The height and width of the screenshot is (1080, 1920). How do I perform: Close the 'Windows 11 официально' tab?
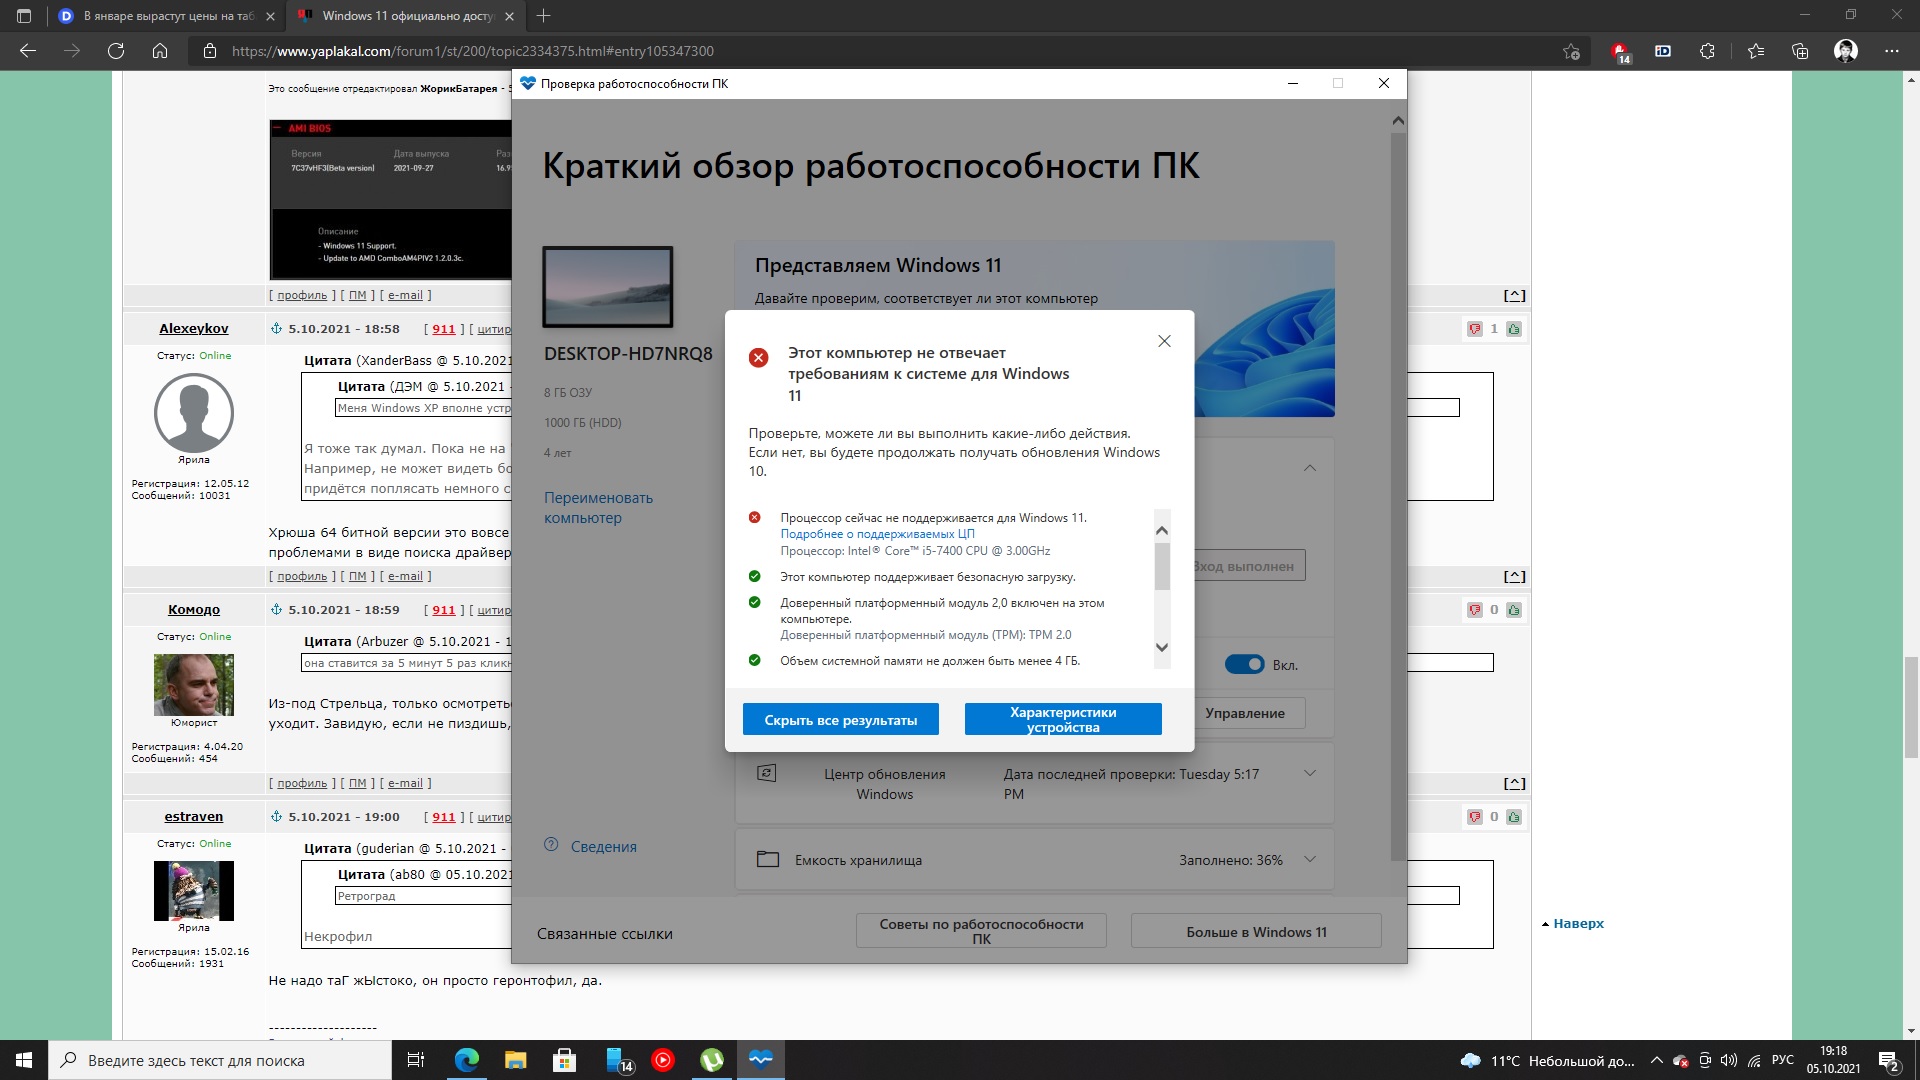pos(509,16)
